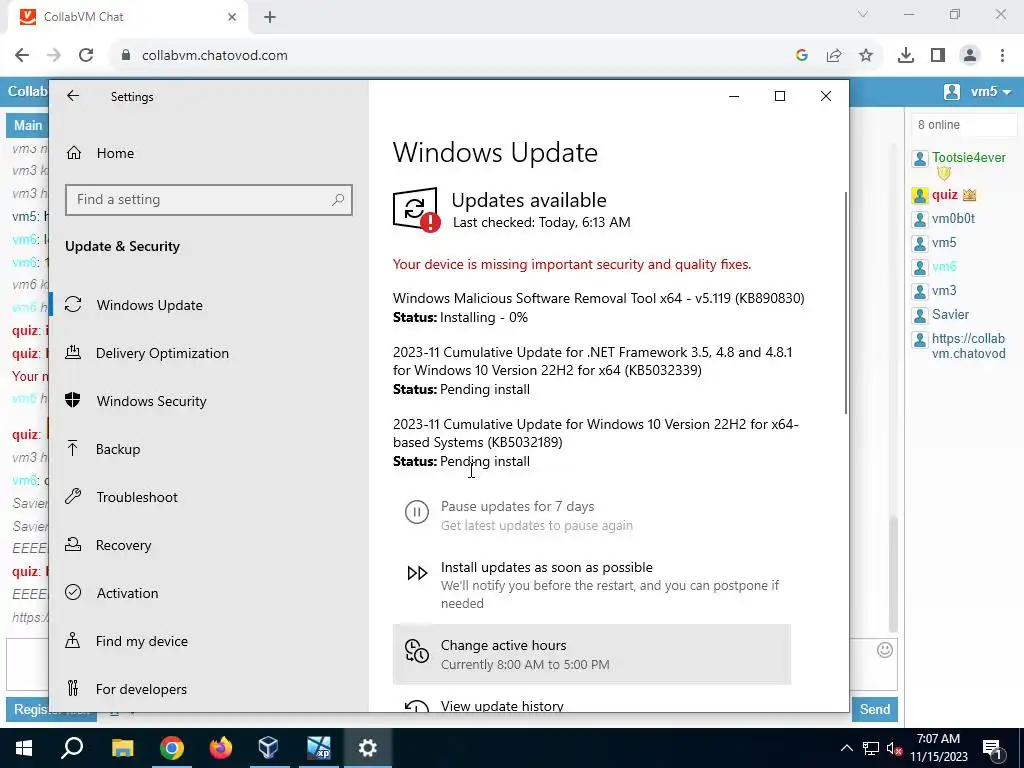Select Main chat tab
Screen dimensions: 1024x768
click(27, 125)
